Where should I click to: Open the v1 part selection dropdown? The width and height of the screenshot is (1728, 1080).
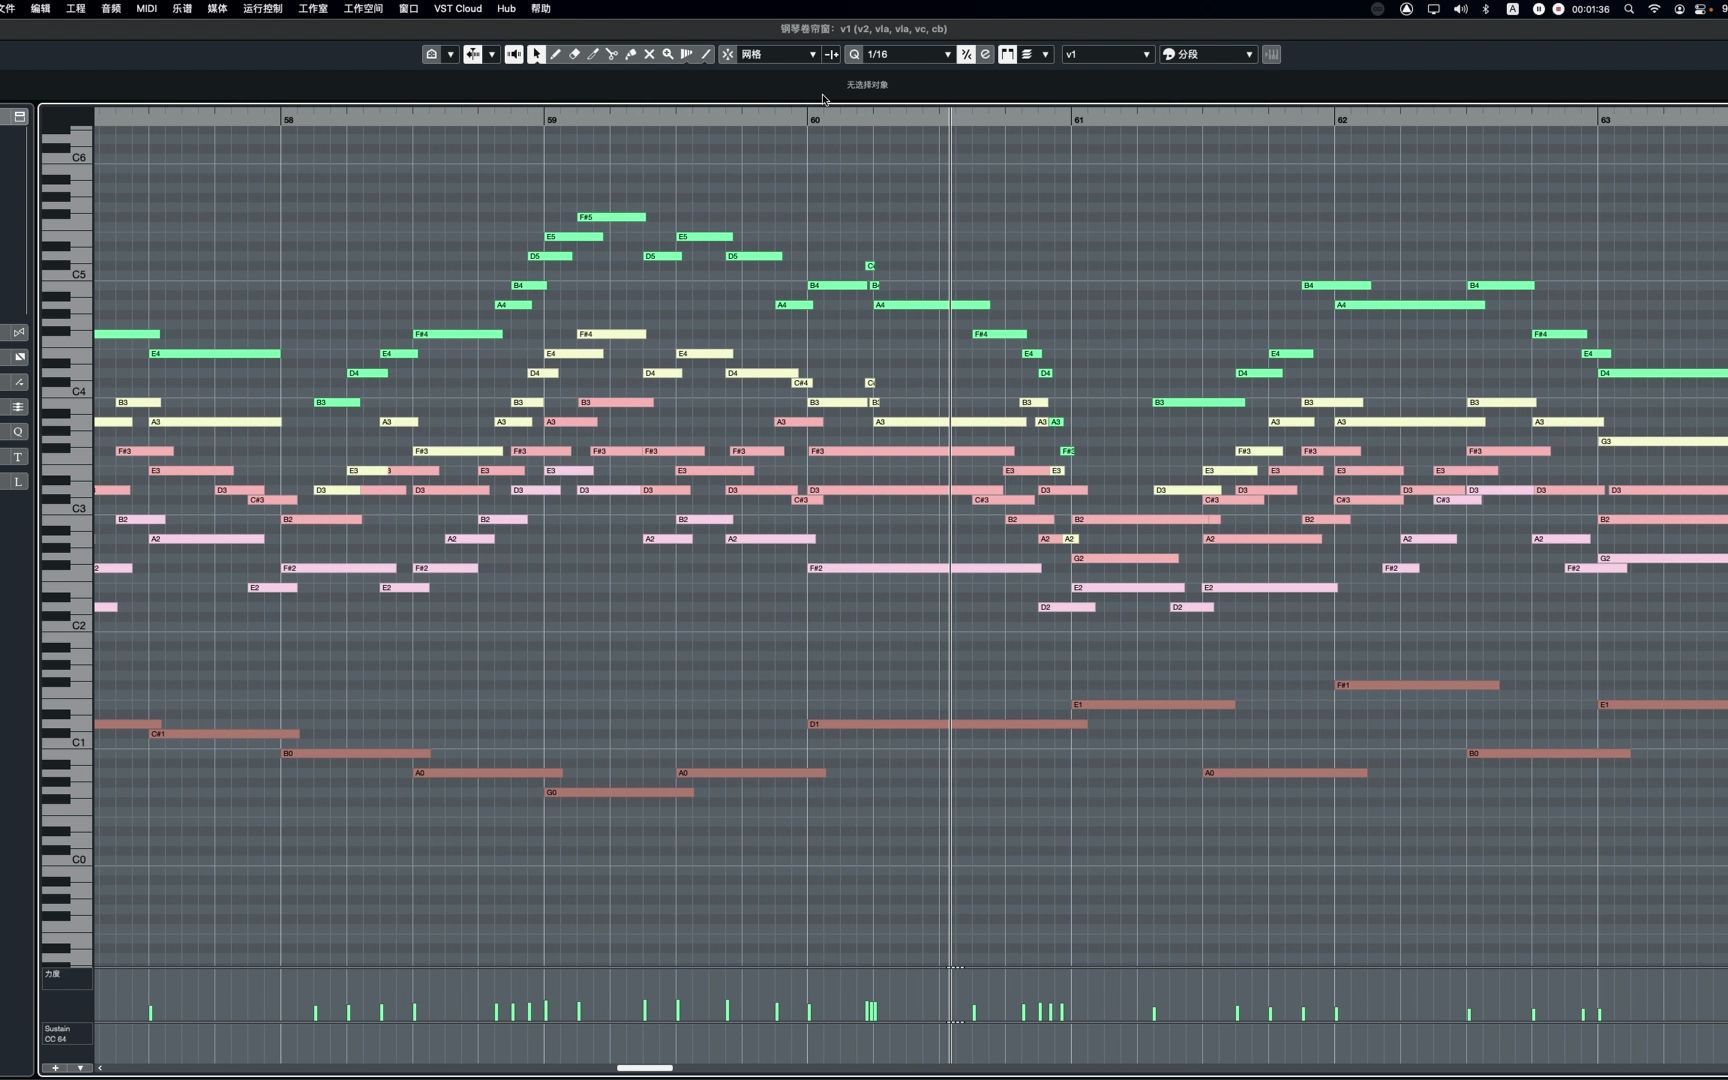point(1107,54)
